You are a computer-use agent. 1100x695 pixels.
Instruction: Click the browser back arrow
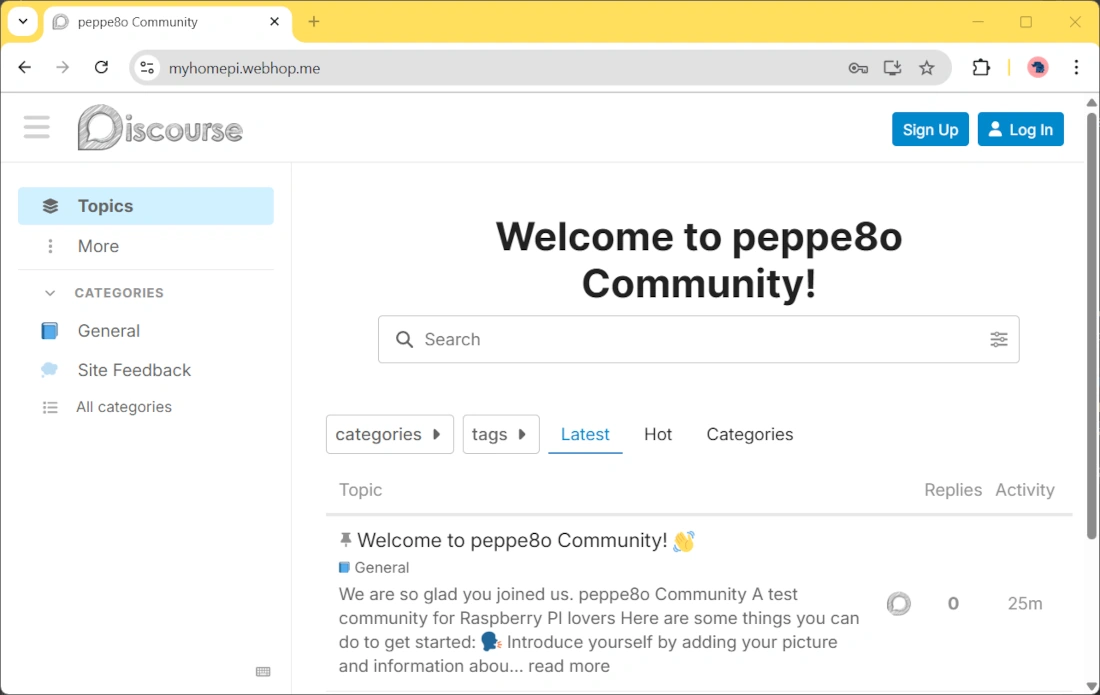(x=25, y=67)
